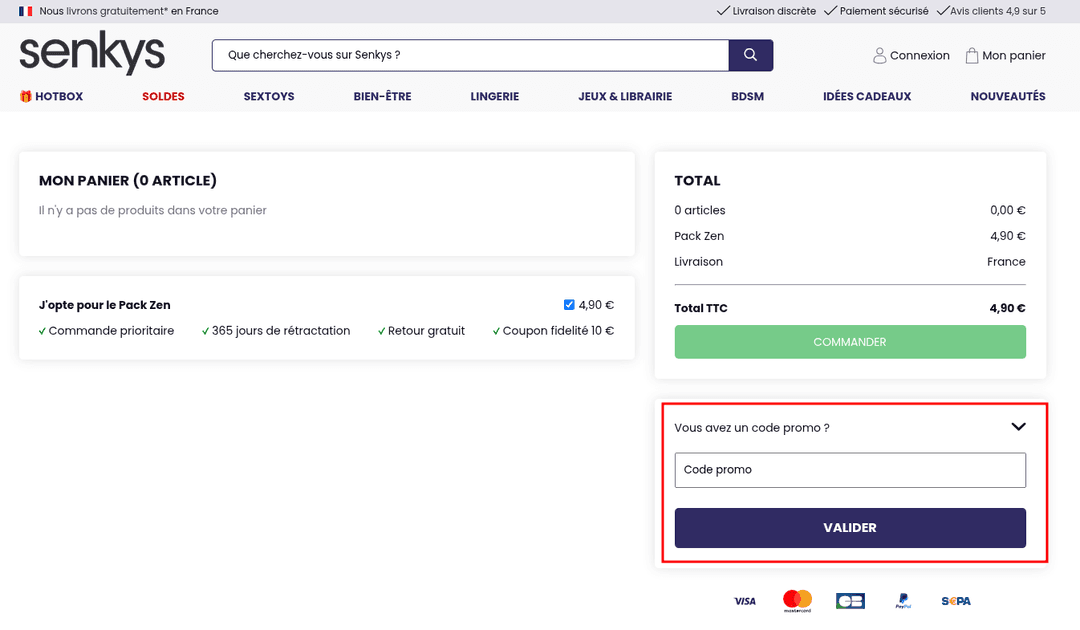Viewport: 1080px width, 630px height.
Task: Open the BIEN-ÊTRE menu
Action: tap(382, 96)
